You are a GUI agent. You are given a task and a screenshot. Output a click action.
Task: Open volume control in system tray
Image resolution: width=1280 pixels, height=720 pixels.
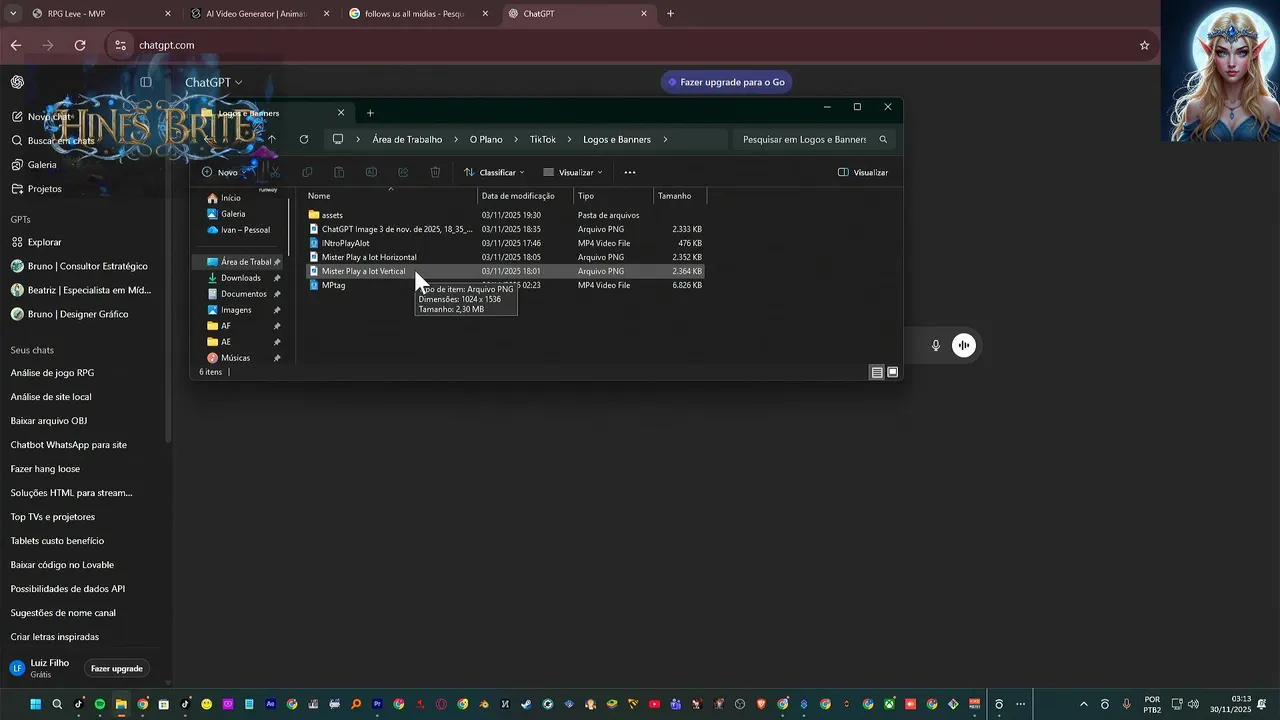(x=1193, y=704)
